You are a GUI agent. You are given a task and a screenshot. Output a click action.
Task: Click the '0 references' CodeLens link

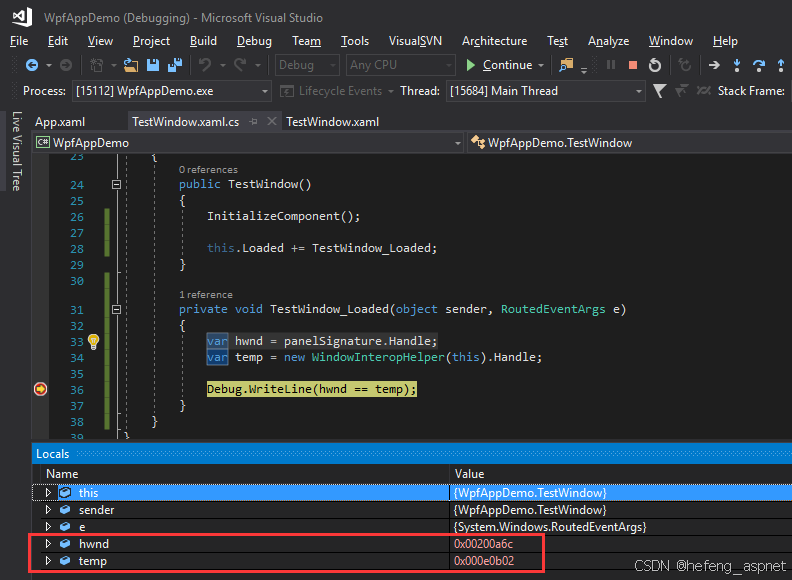tap(208, 170)
